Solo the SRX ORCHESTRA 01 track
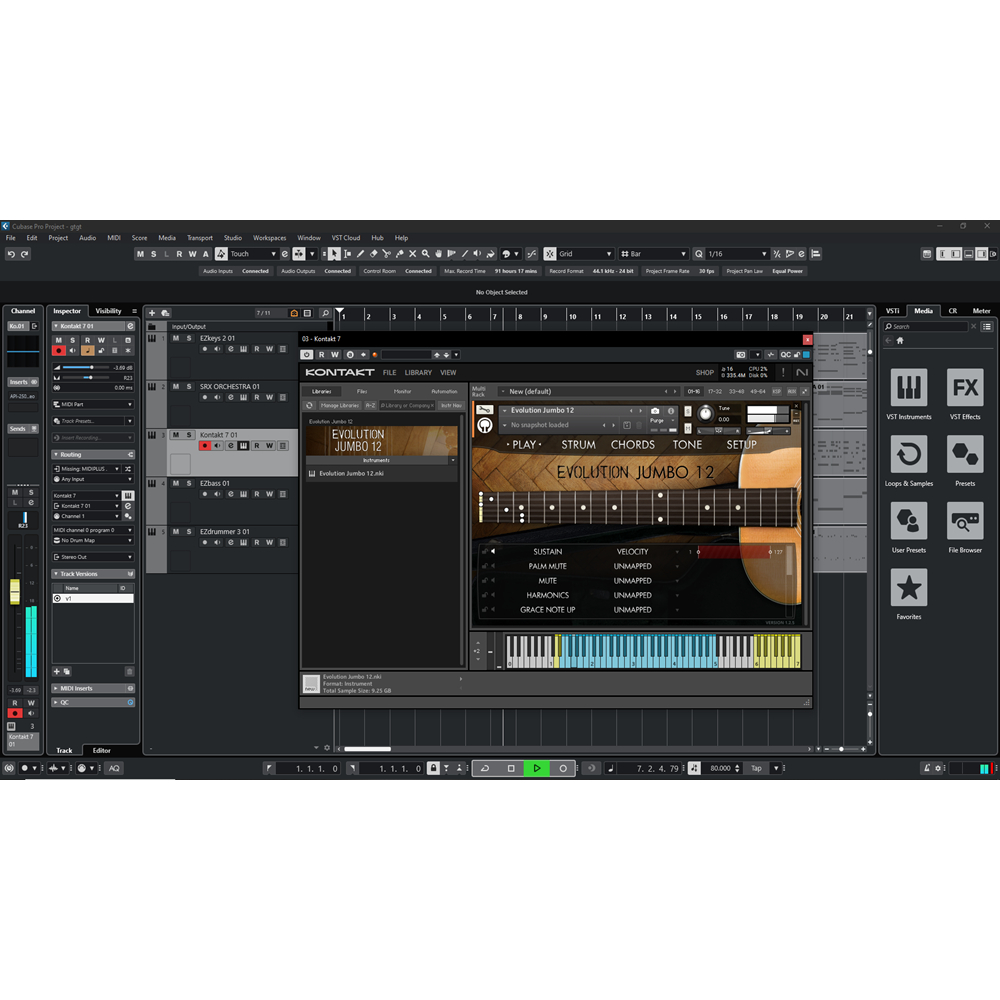This screenshot has width=1000, height=1000. tap(189, 387)
